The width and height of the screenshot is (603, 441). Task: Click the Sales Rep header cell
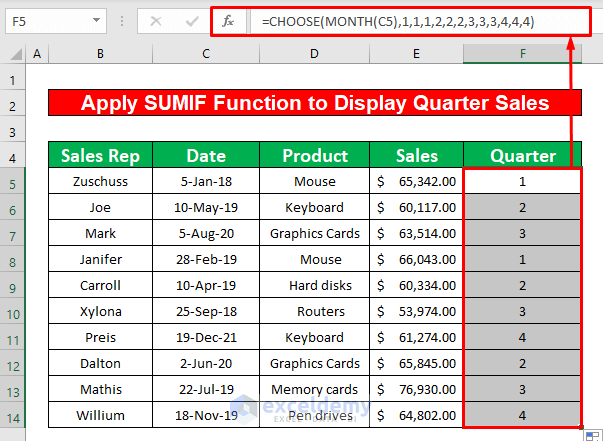click(100, 155)
